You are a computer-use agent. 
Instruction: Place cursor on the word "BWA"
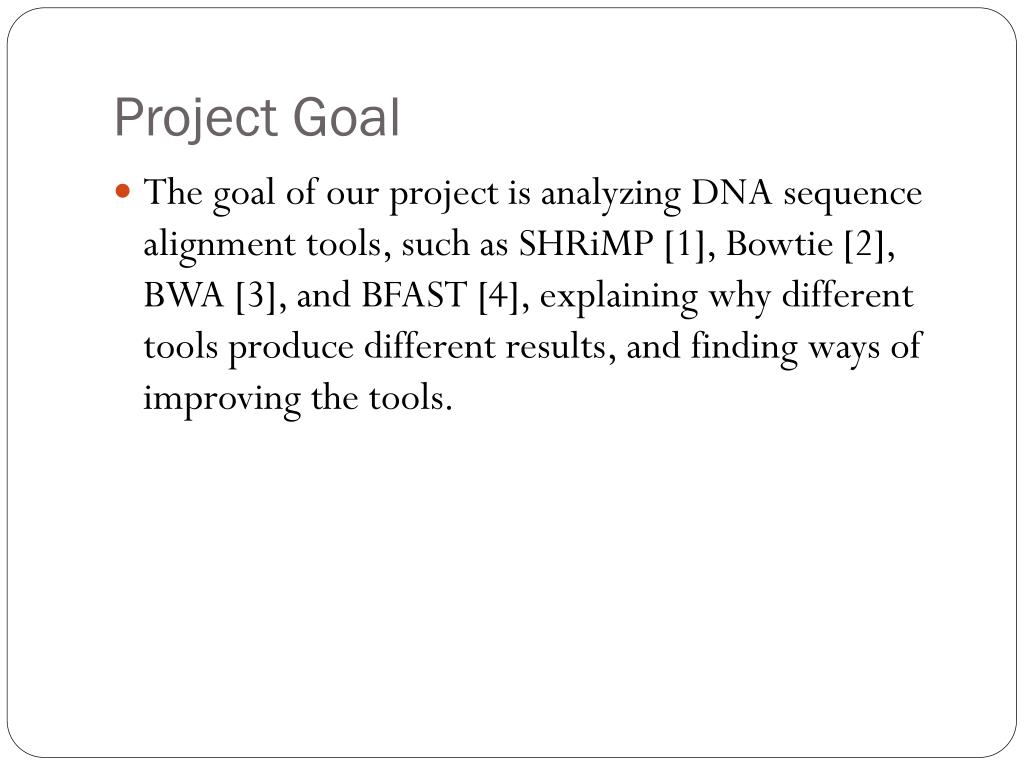pos(184,295)
